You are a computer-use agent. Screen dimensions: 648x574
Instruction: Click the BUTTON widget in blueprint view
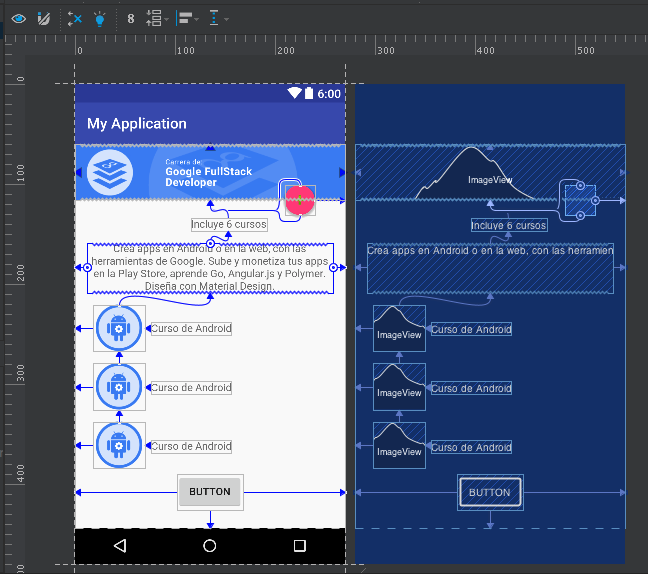tap(490, 492)
